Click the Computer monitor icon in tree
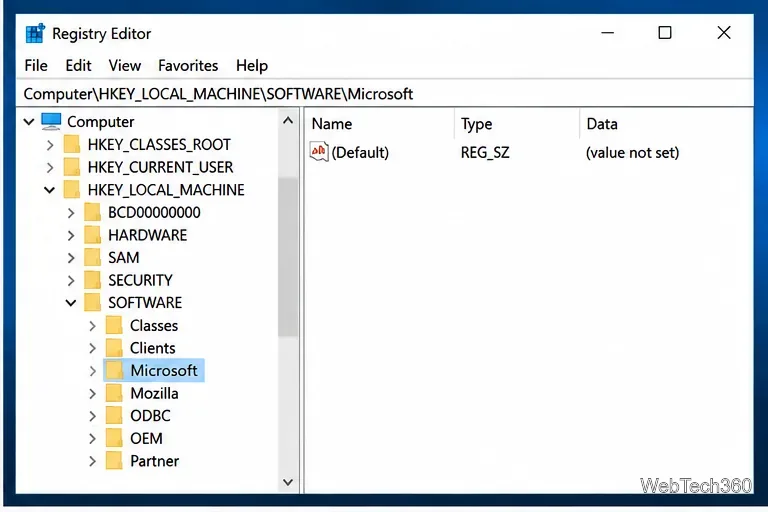 coord(51,122)
